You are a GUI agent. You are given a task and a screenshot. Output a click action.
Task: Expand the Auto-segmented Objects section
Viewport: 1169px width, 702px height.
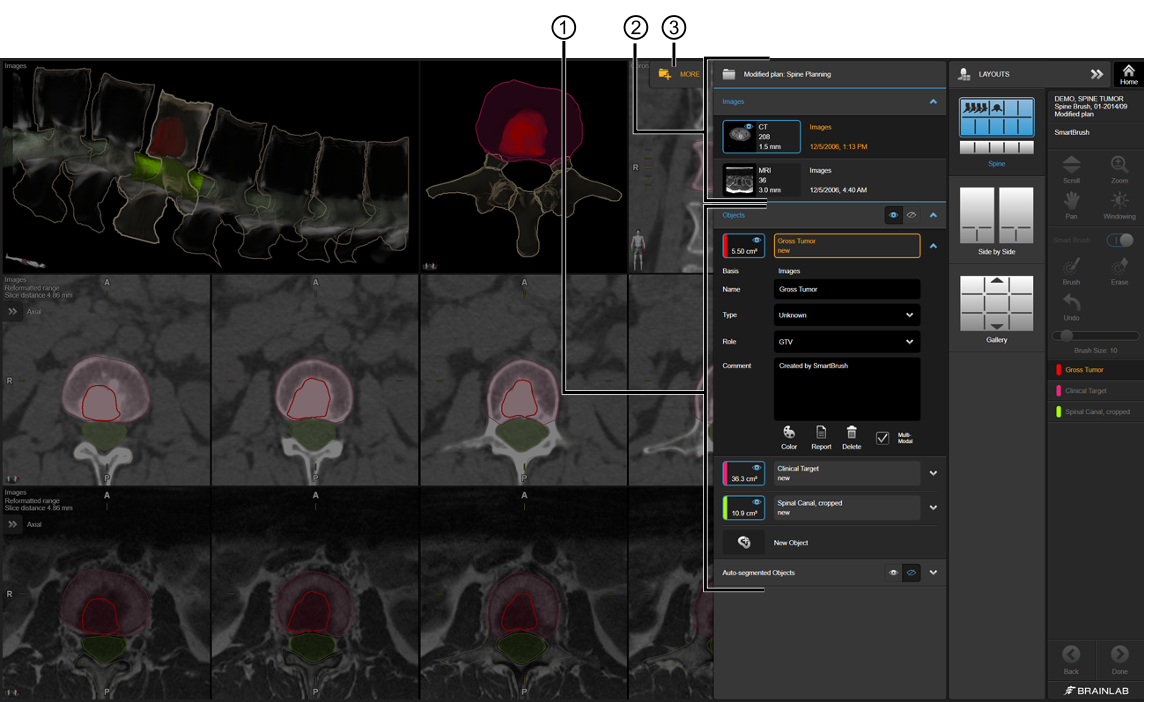tap(933, 572)
